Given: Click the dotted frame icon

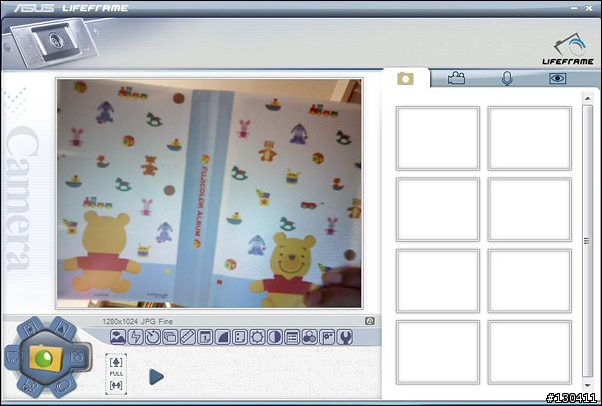Looking at the screenshot, I should coord(240,337).
